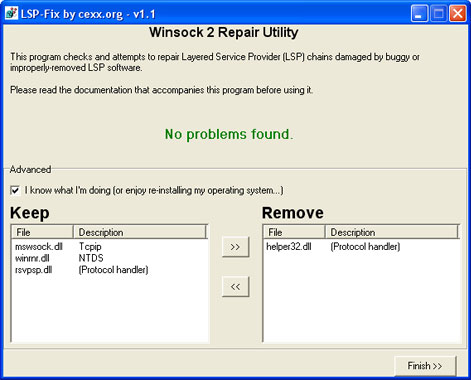Click the Description column header in Keep list

coord(140,232)
